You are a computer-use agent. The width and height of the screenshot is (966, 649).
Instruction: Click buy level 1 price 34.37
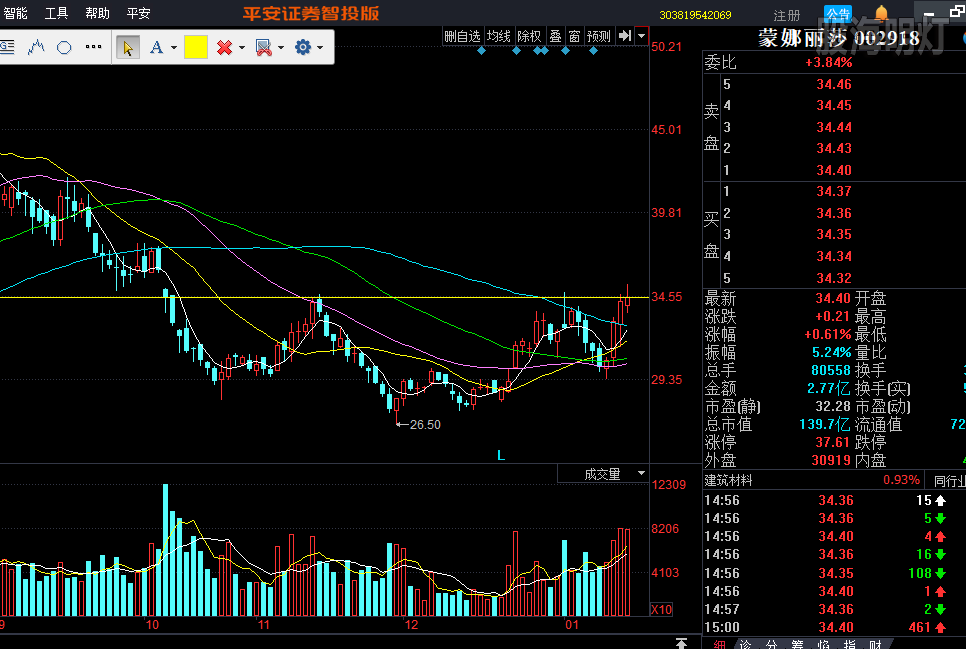pyautogui.click(x=834, y=192)
